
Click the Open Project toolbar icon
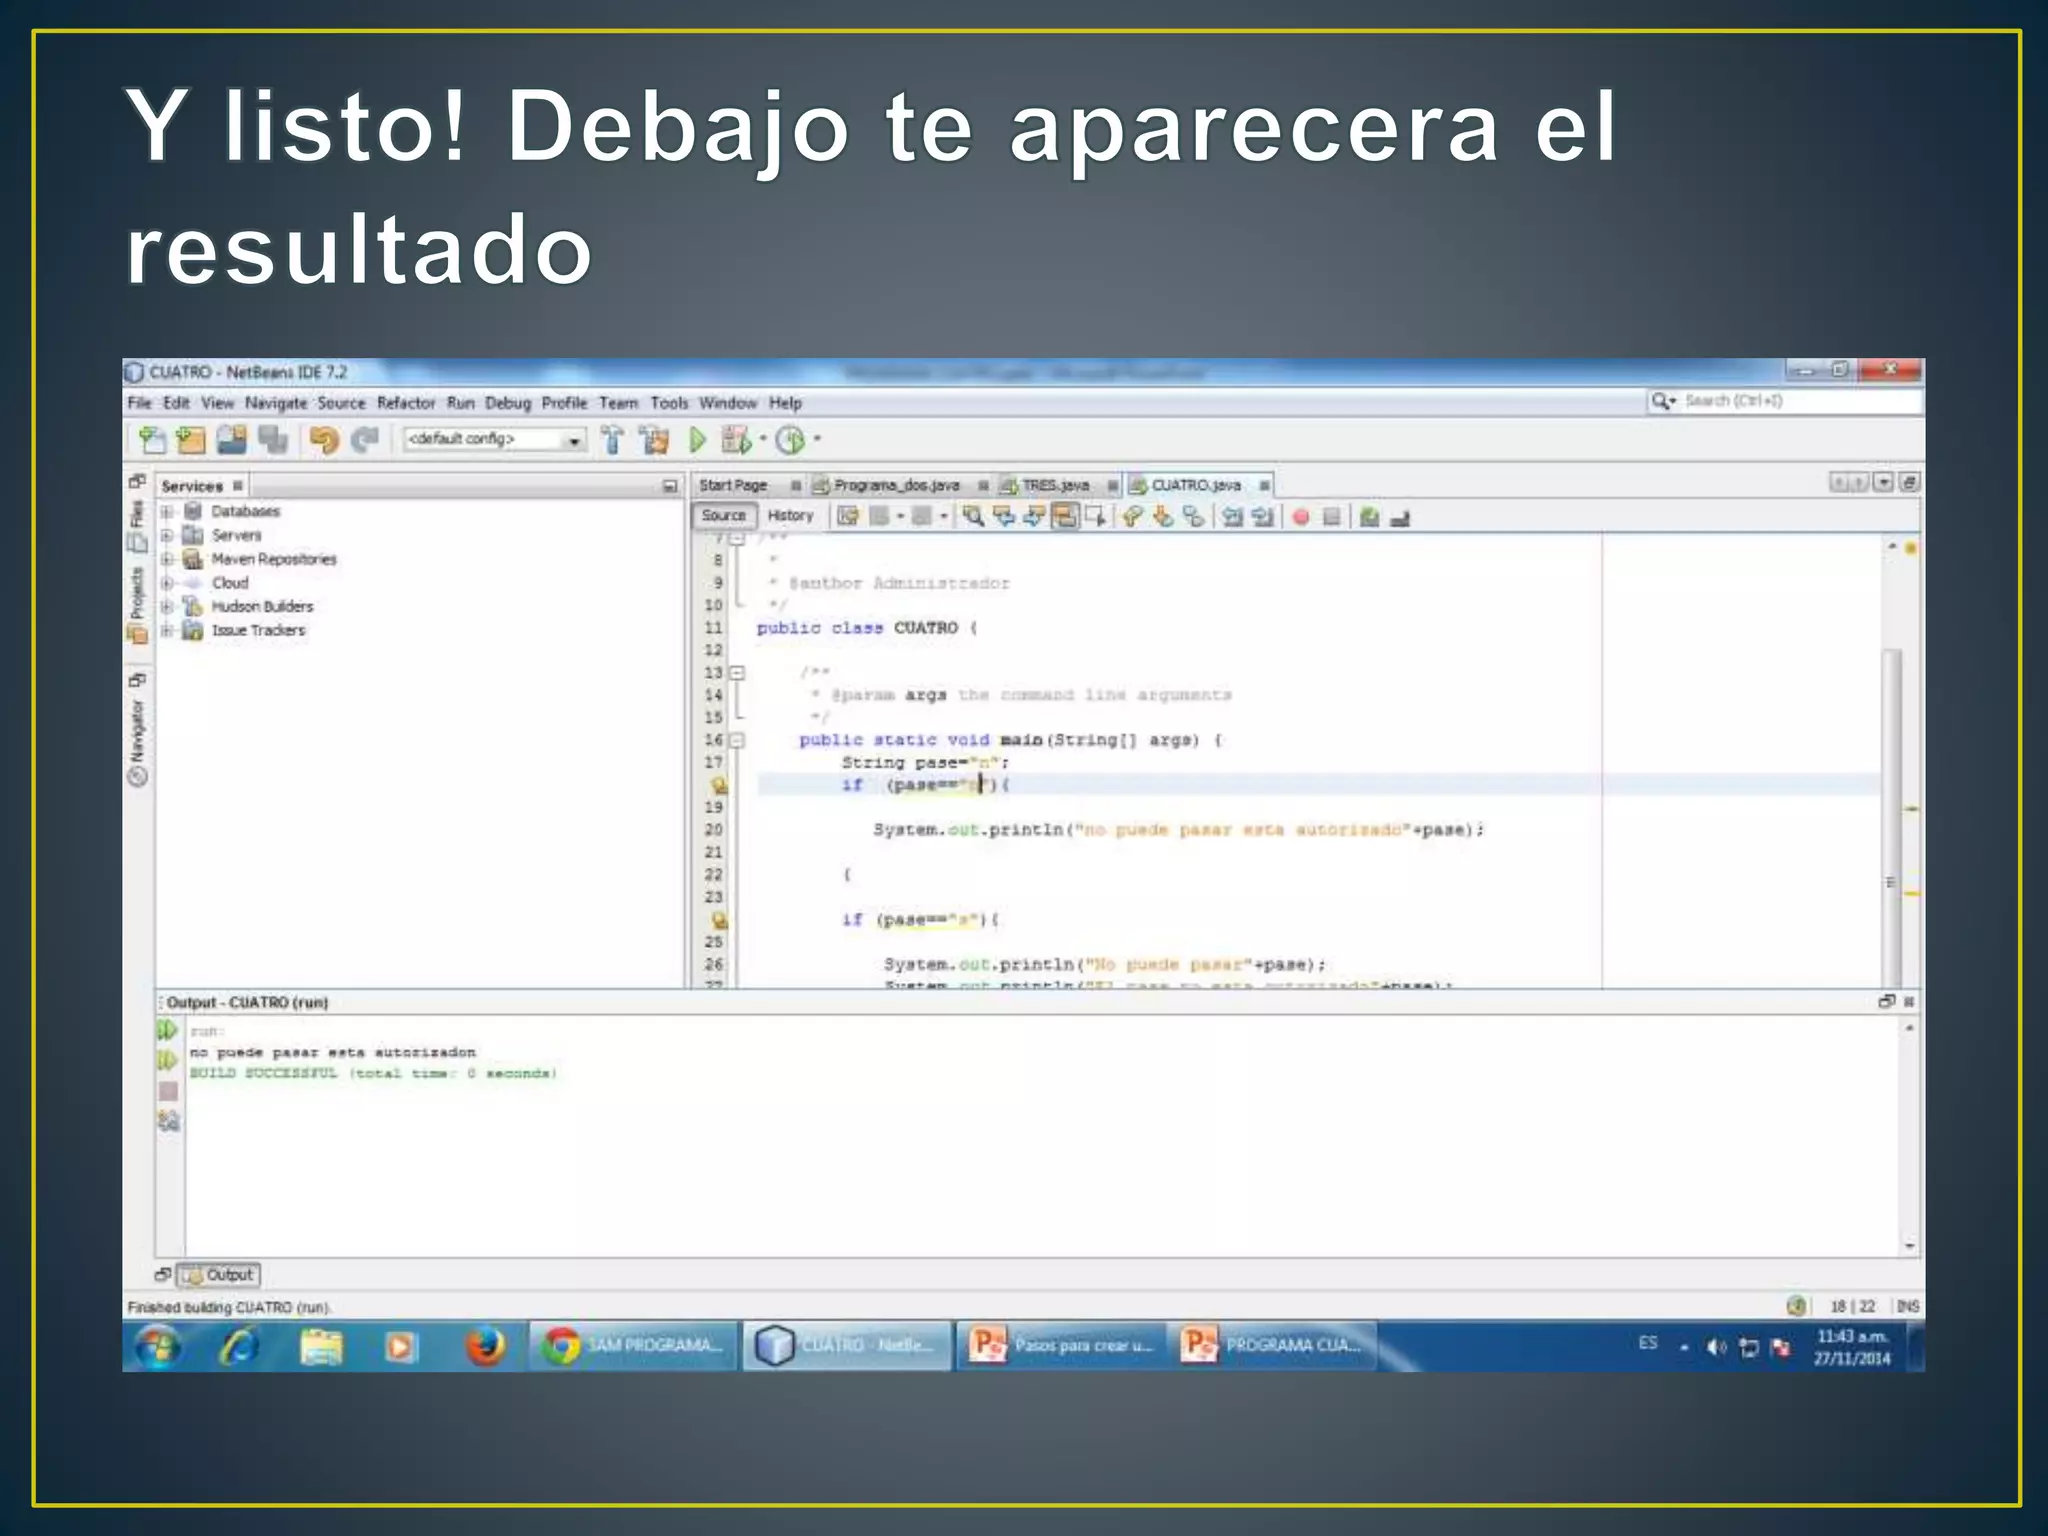232,440
